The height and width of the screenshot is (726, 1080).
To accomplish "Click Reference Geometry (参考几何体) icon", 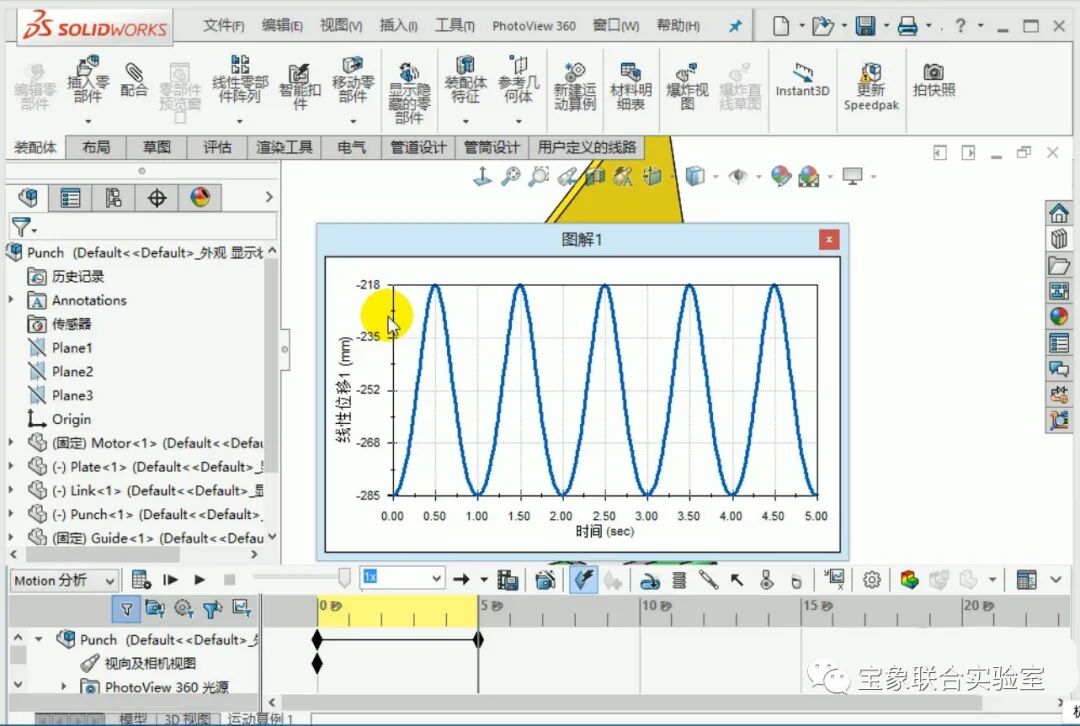I will coord(518,81).
